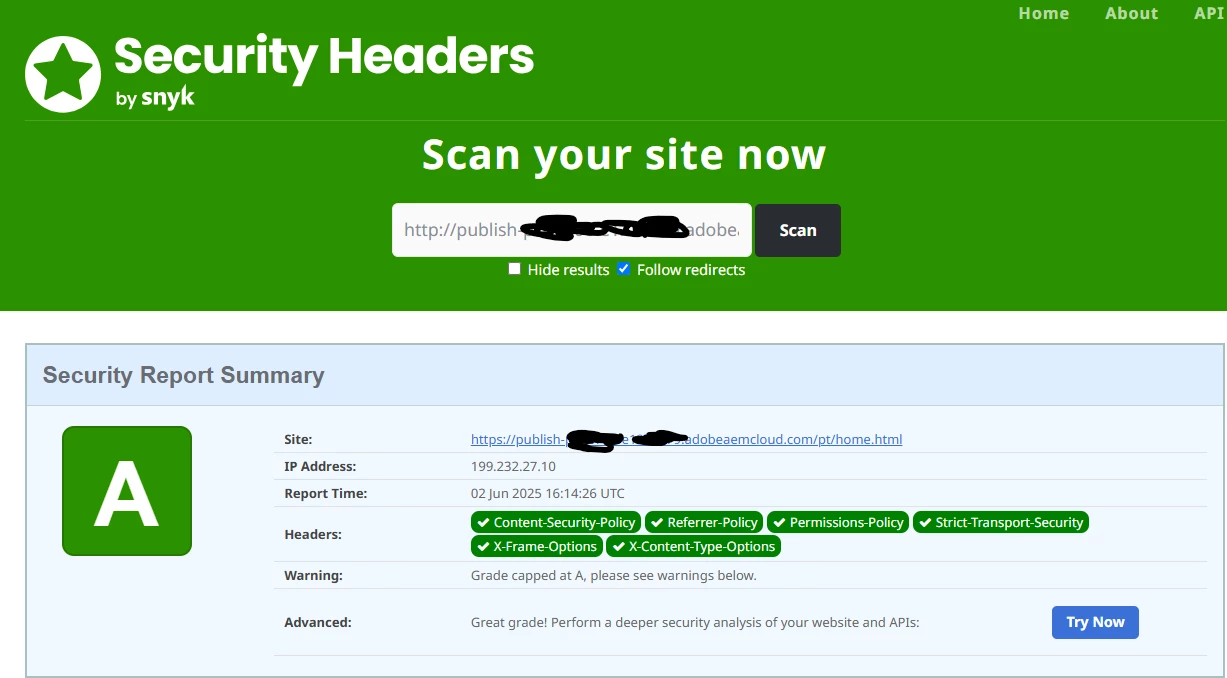This screenshot has height=678, width=1227.
Task: Click the Permissions-Policy header badge
Action: pyautogui.click(x=837, y=522)
